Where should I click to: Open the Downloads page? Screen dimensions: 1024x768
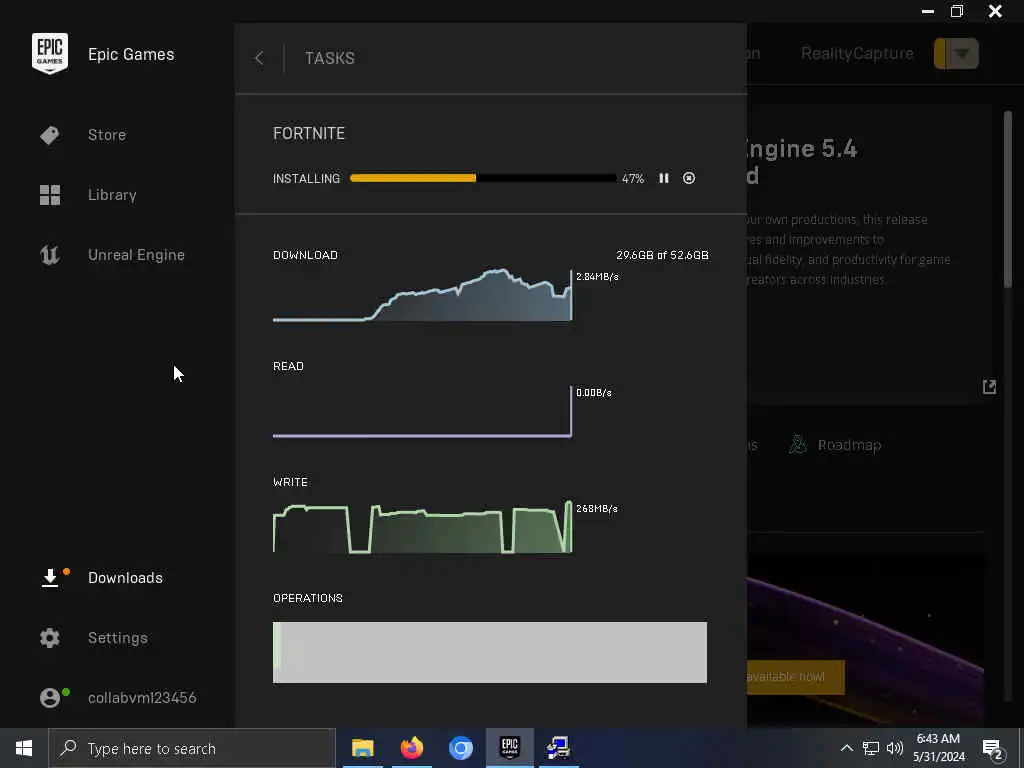pos(125,577)
